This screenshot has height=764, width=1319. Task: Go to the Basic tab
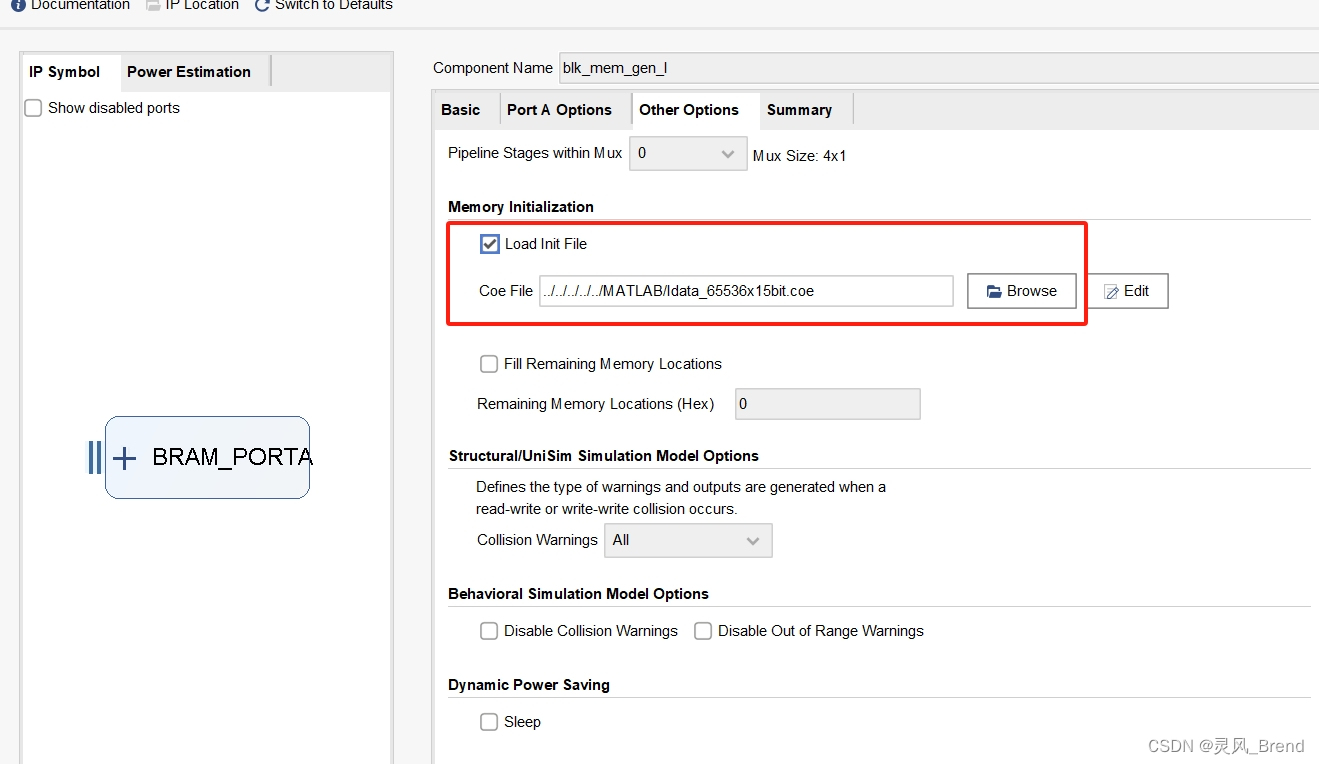pyautogui.click(x=461, y=110)
